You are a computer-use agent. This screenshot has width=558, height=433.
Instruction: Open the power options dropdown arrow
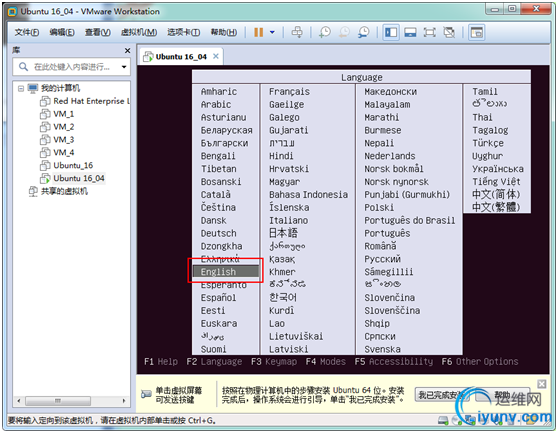point(272,32)
